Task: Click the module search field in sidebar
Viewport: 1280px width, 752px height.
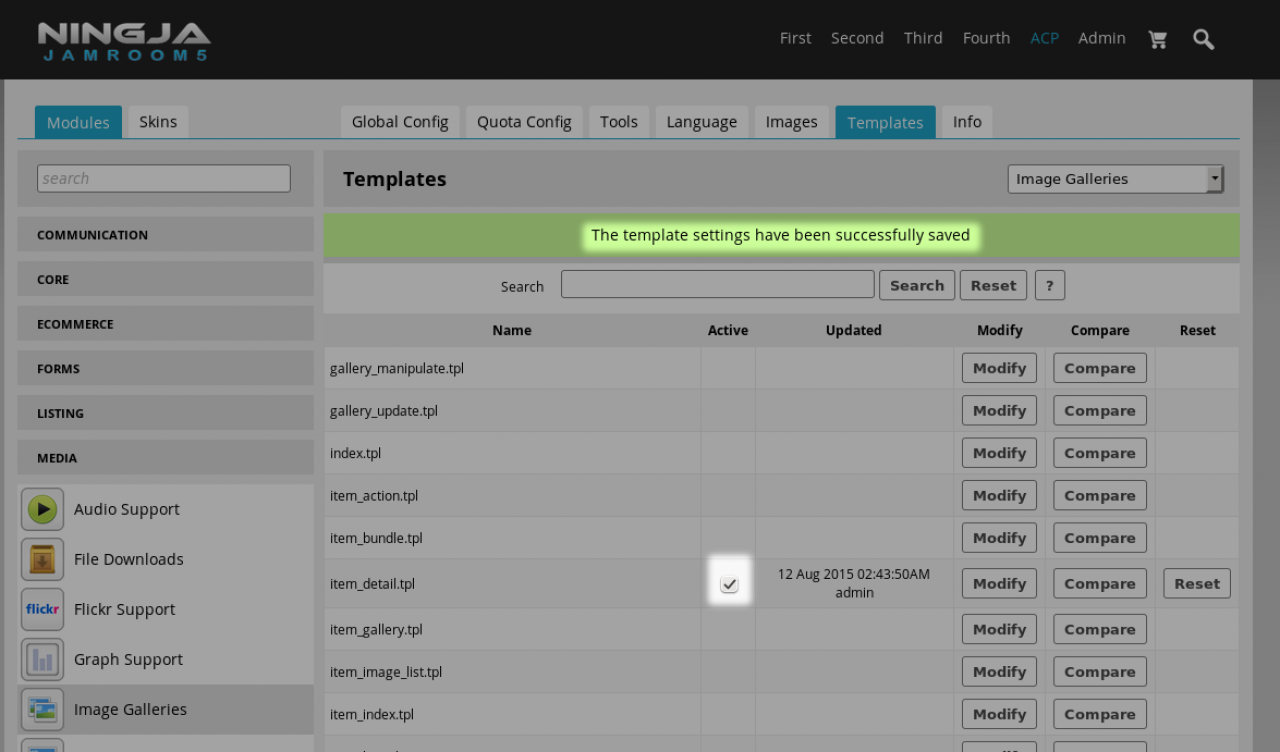Action: click(164, 179)
